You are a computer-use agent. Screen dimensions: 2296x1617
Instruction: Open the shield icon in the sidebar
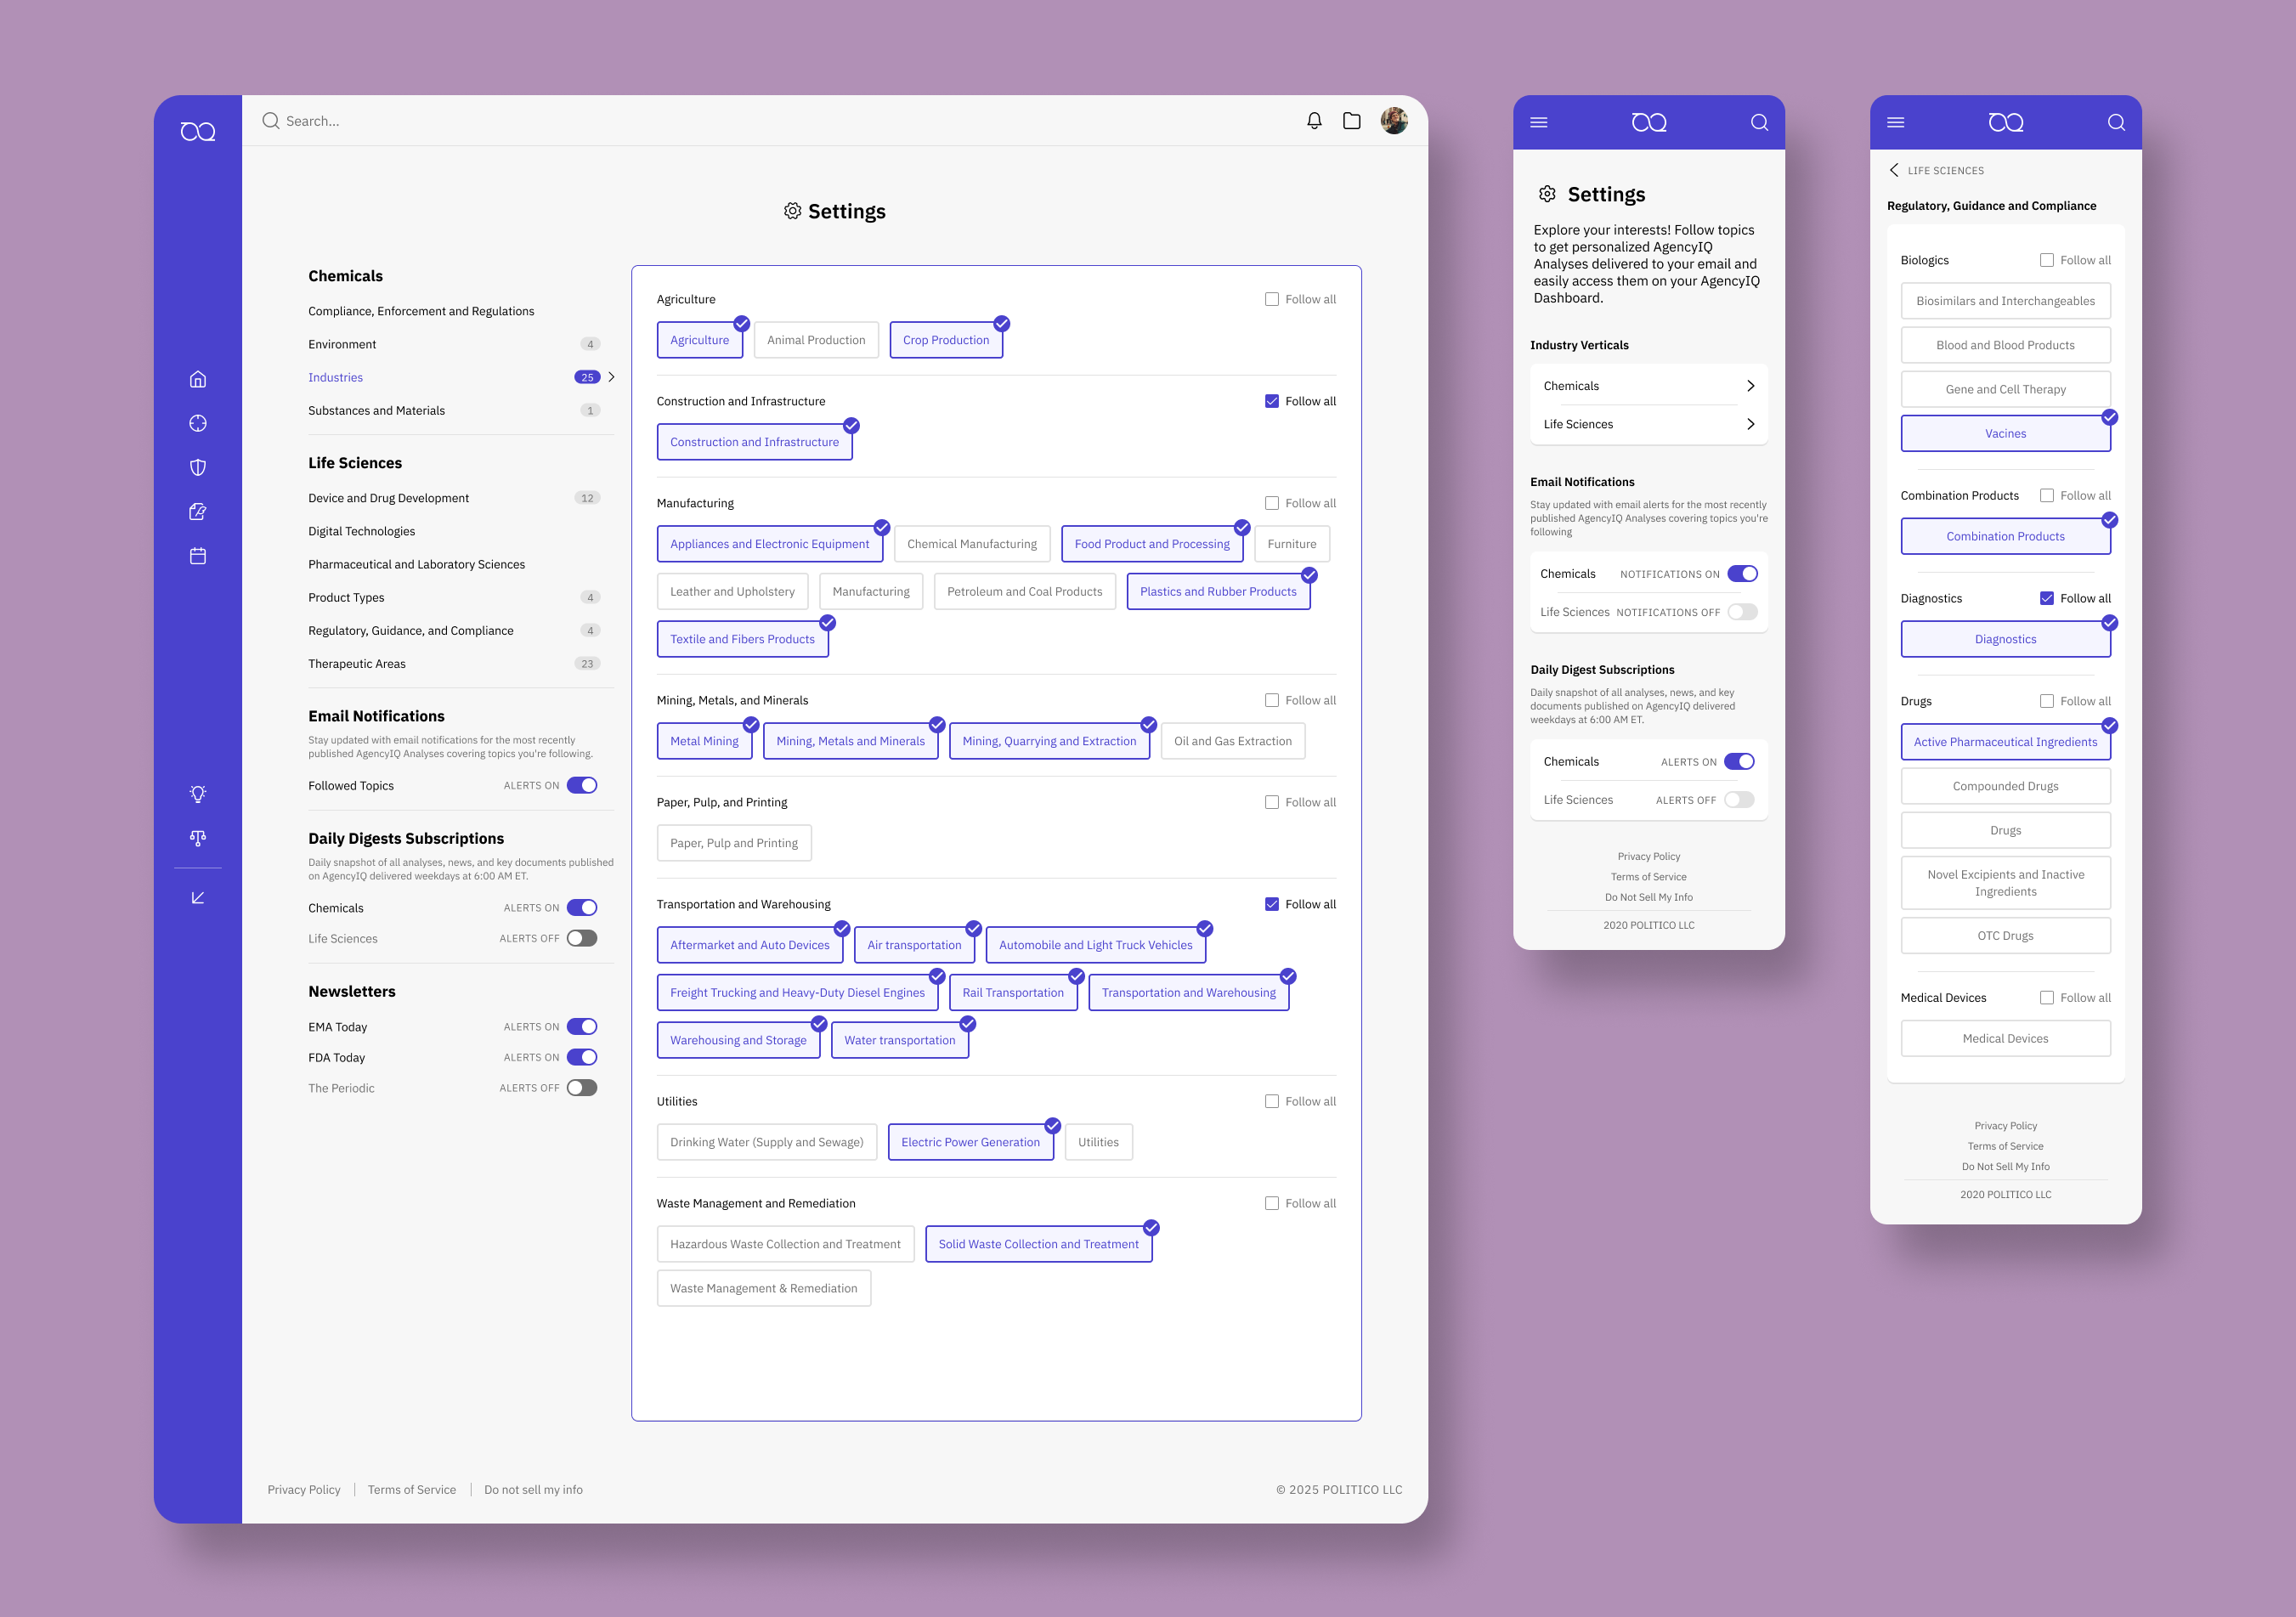click(198, 467)
